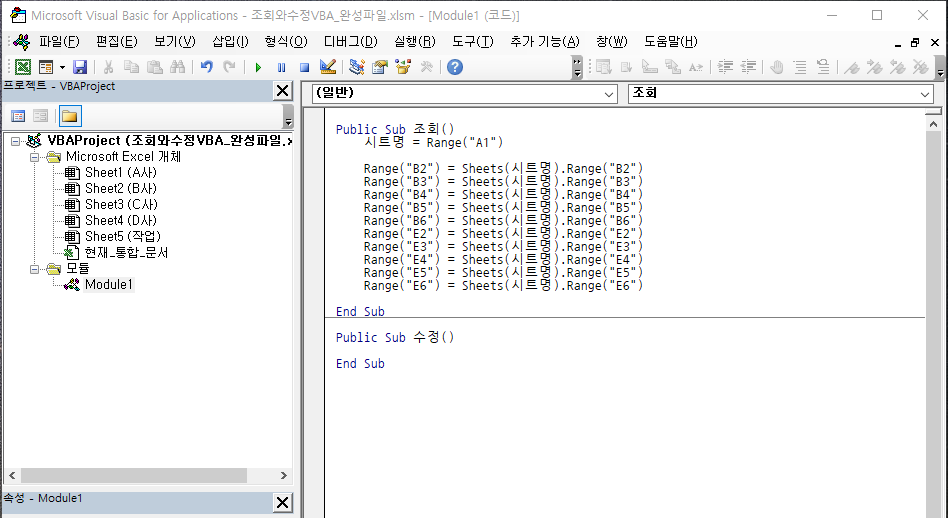948x518 pixels.
Task: Open the 도구(T) menu
Action: click(x=473, y=42)
